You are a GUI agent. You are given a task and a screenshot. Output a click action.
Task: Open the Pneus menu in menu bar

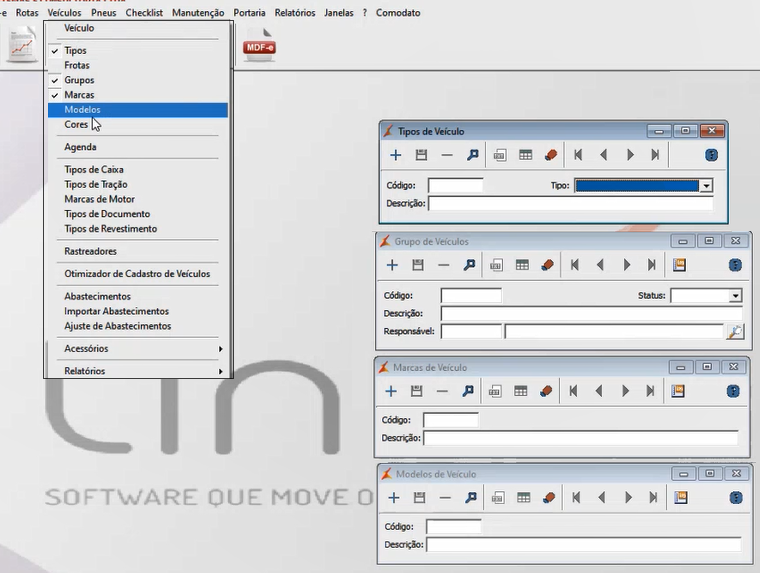104,13
